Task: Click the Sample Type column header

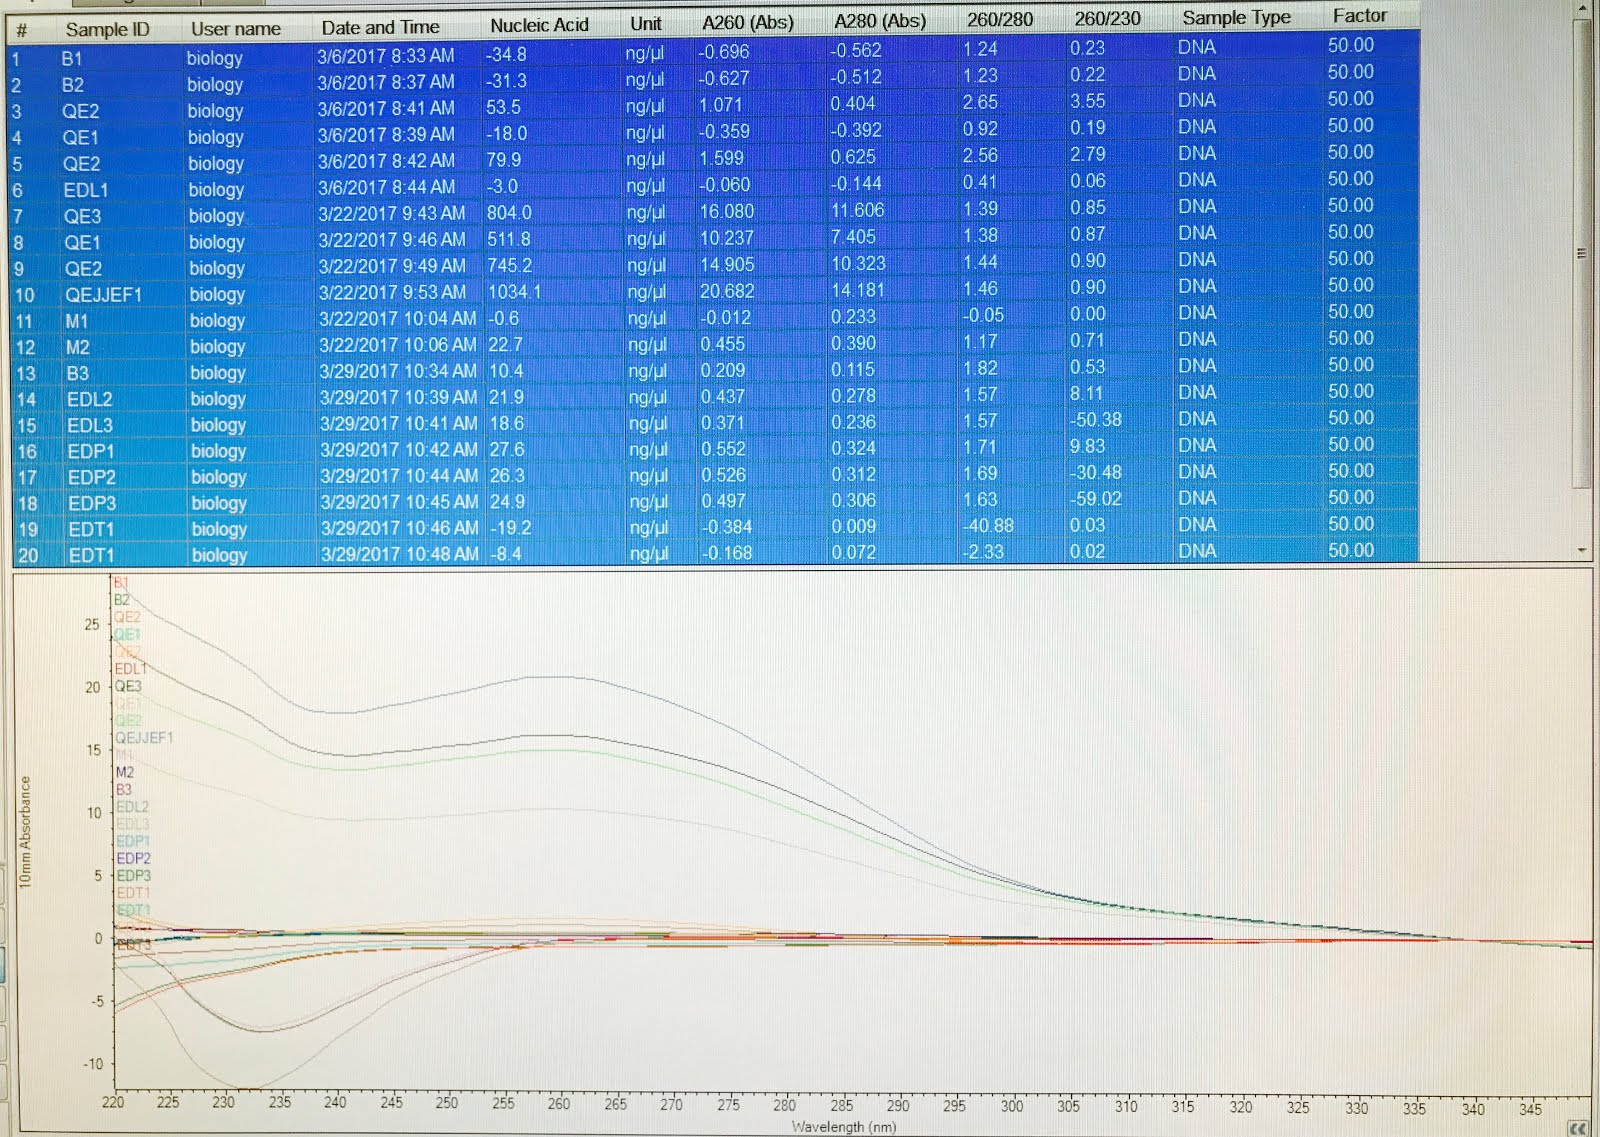Action: [1237, 17]
